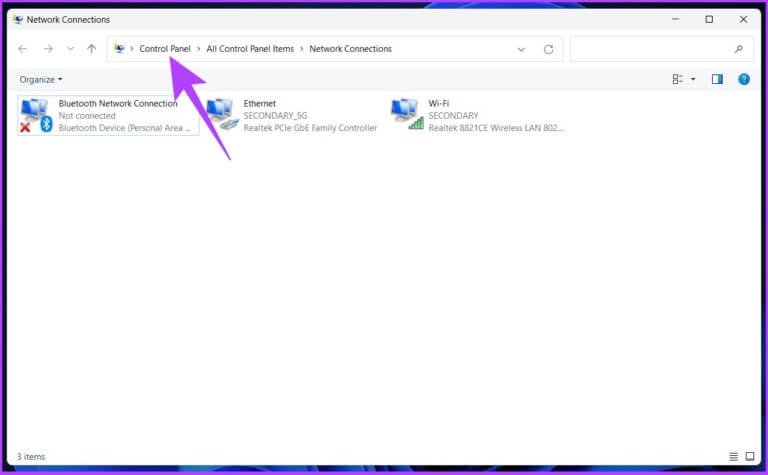This screenshot has width=768, height=475.
Task: Open All Control Panel Items breadcrumb
Action: pyautogui.click(x=250, y=48)
